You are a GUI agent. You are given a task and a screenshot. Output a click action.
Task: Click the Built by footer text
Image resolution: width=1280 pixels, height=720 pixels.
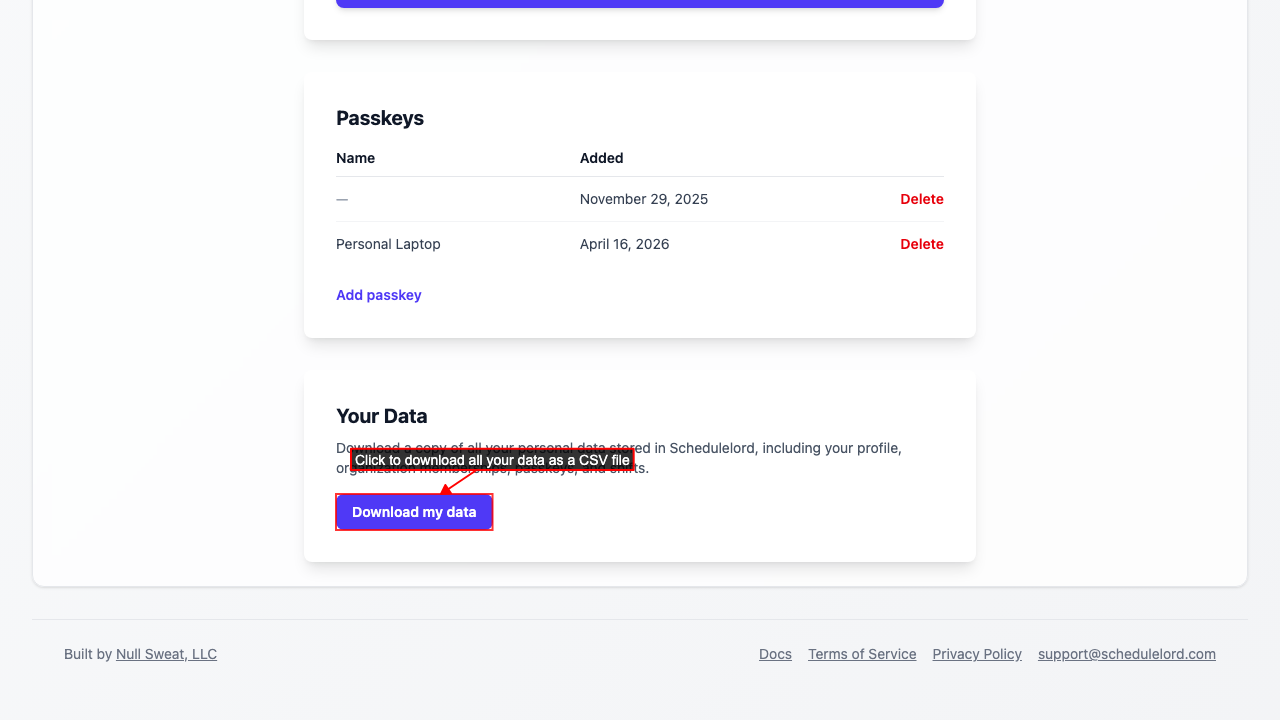click(89, 654)
